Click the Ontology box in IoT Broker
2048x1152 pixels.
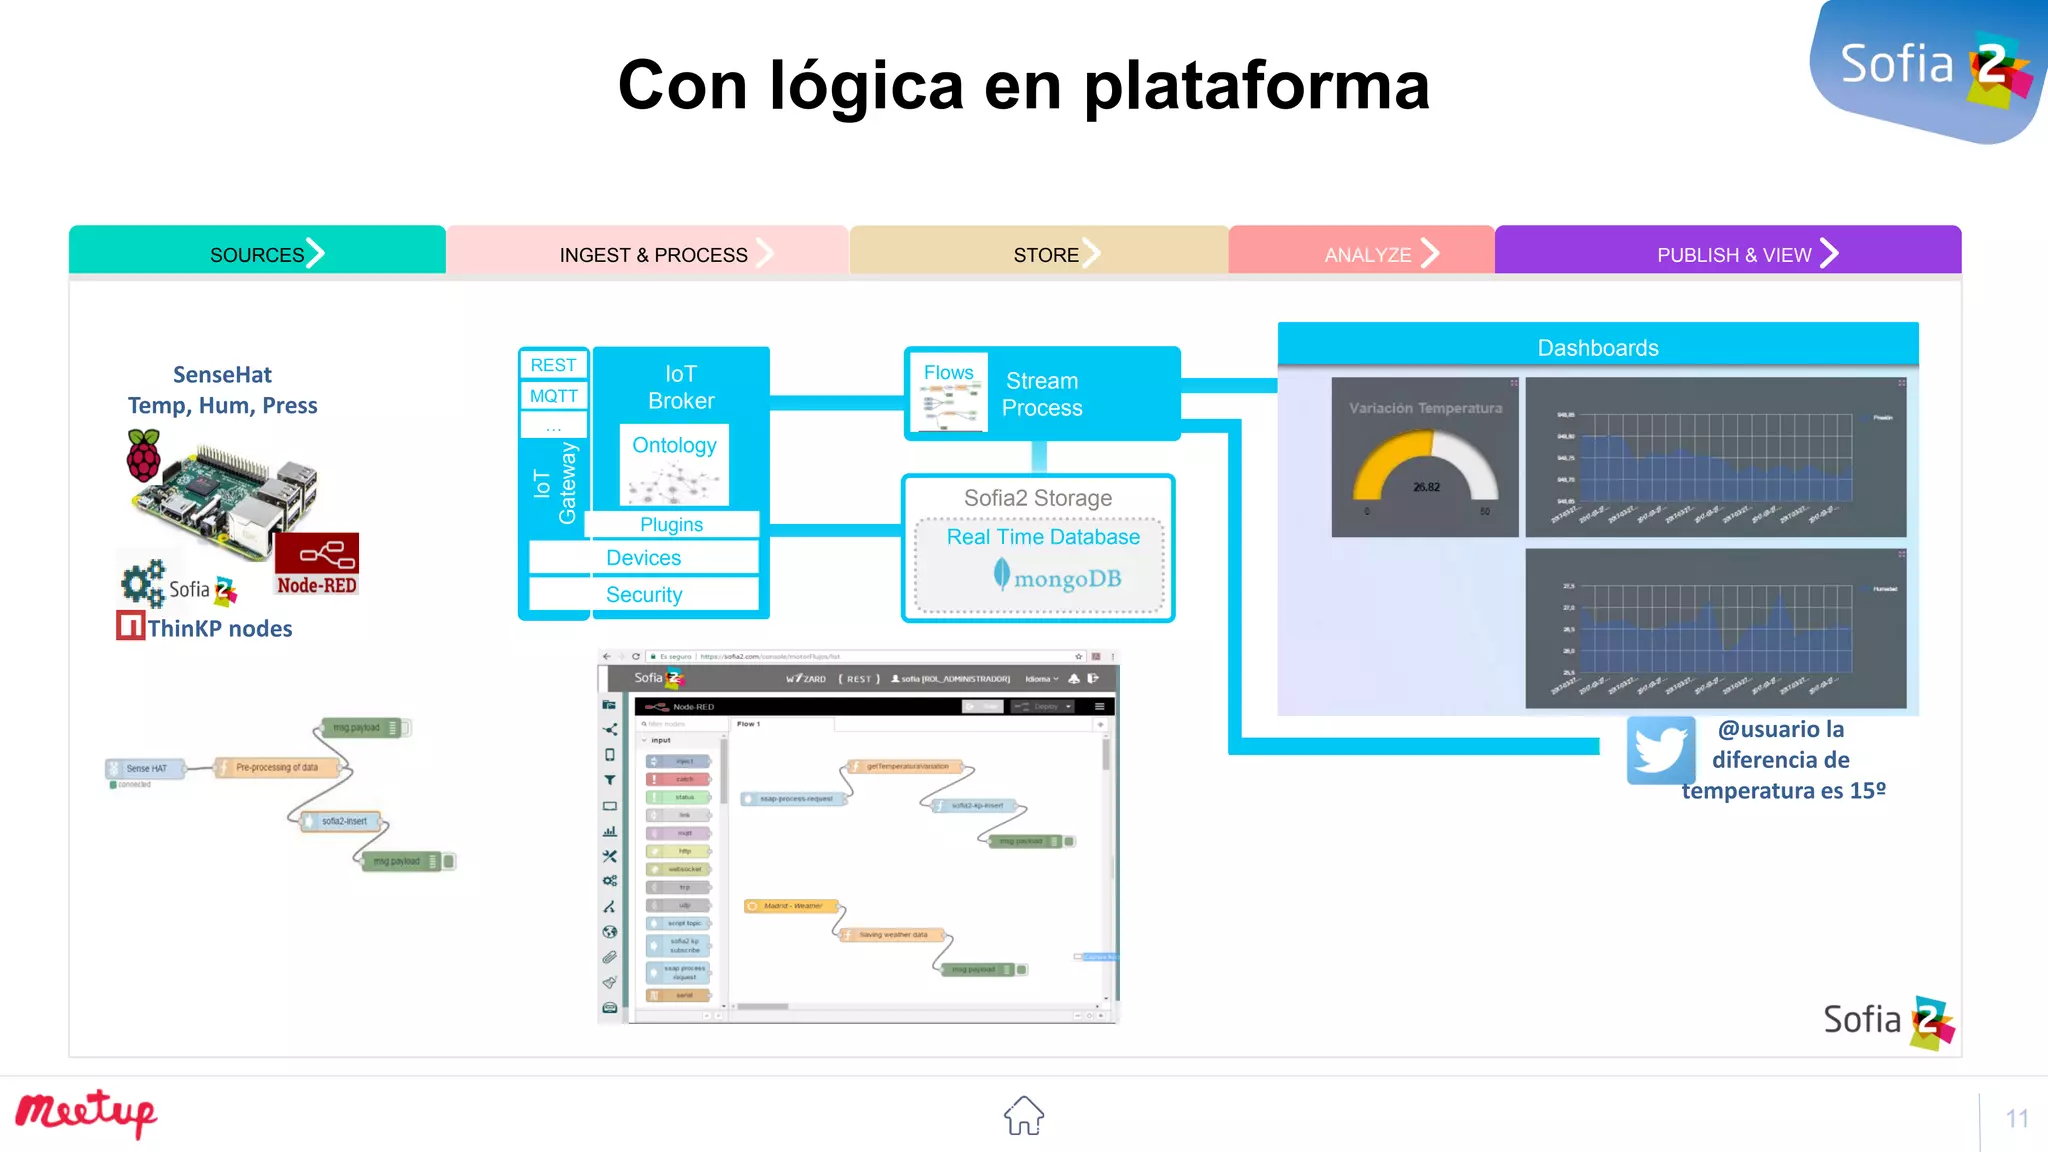pyautogui.click(x=674, y=465)
